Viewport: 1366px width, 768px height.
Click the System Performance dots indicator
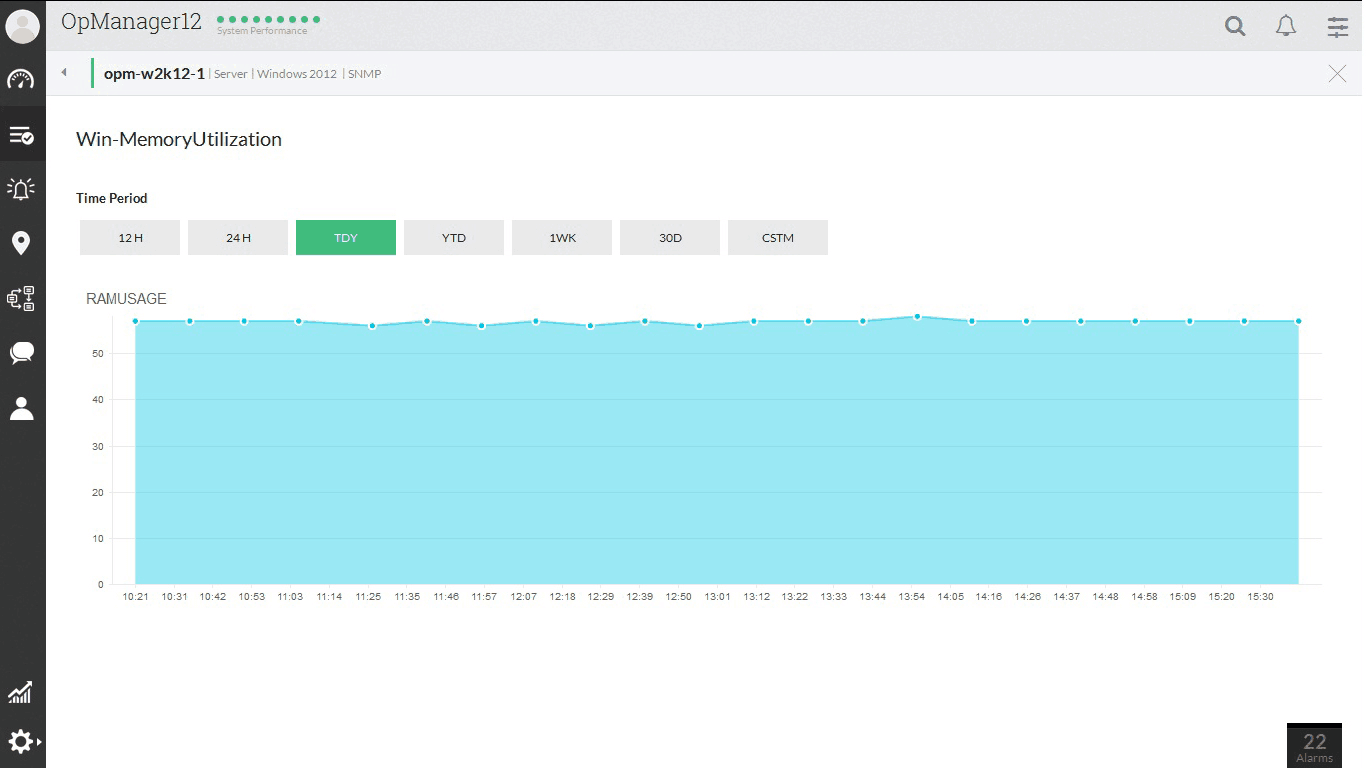(x=268, y=19)
